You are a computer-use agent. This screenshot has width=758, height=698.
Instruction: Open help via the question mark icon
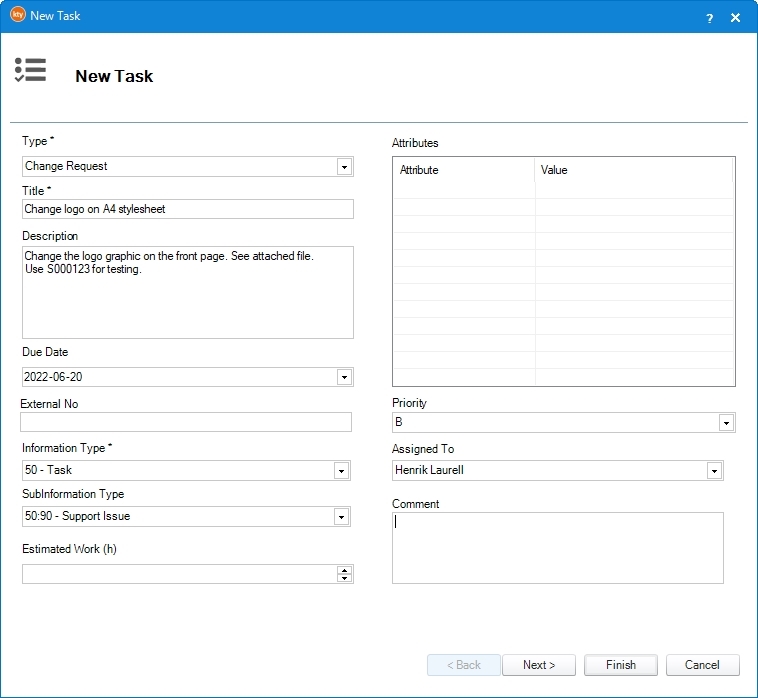coord(709,18)
